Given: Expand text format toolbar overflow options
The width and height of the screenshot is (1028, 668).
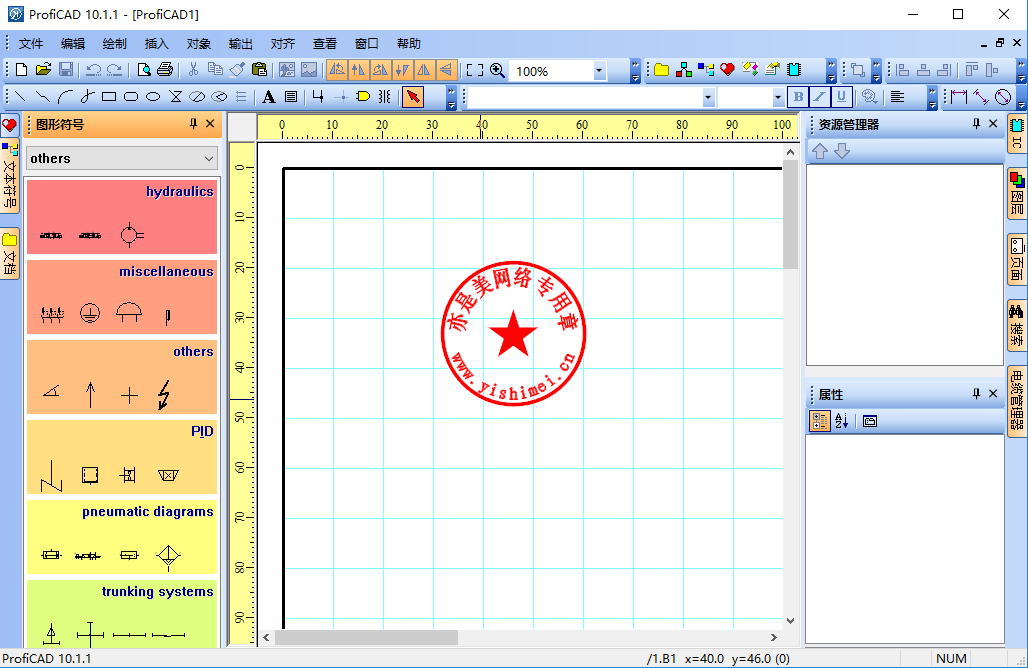Looking at the screenshot, I should coord(932,98).
